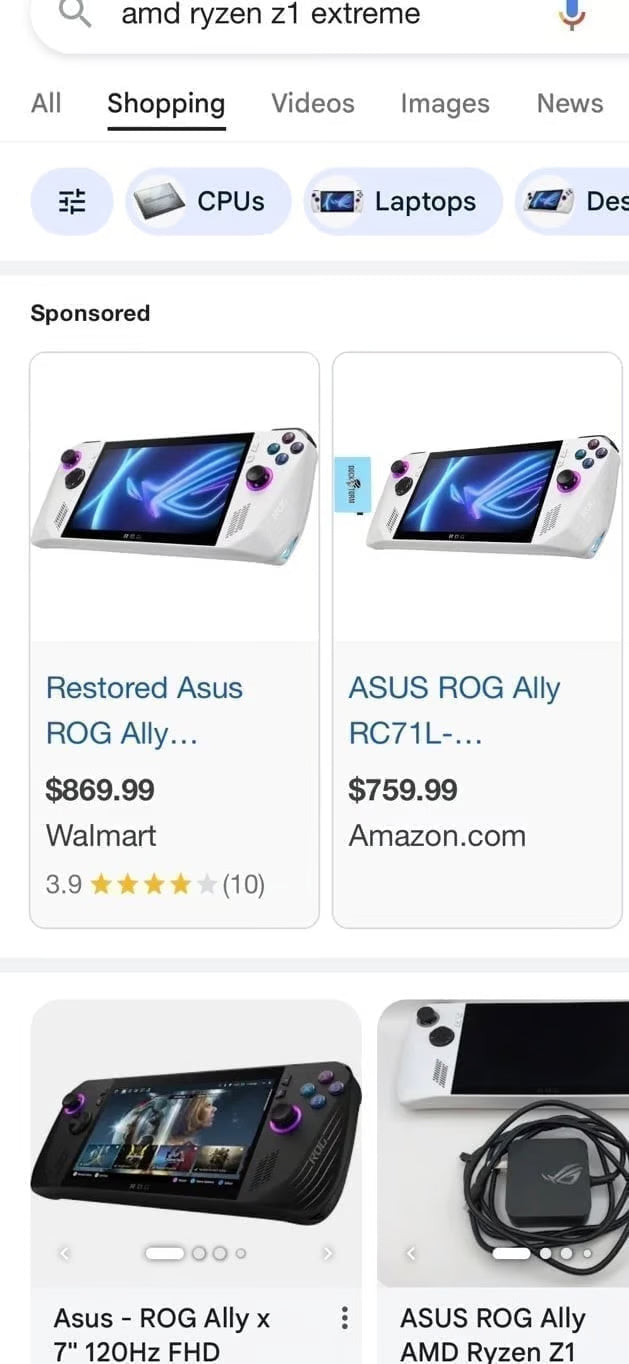
Task: Open the filter settings icon chip
Action: click(x=72, y=202)
